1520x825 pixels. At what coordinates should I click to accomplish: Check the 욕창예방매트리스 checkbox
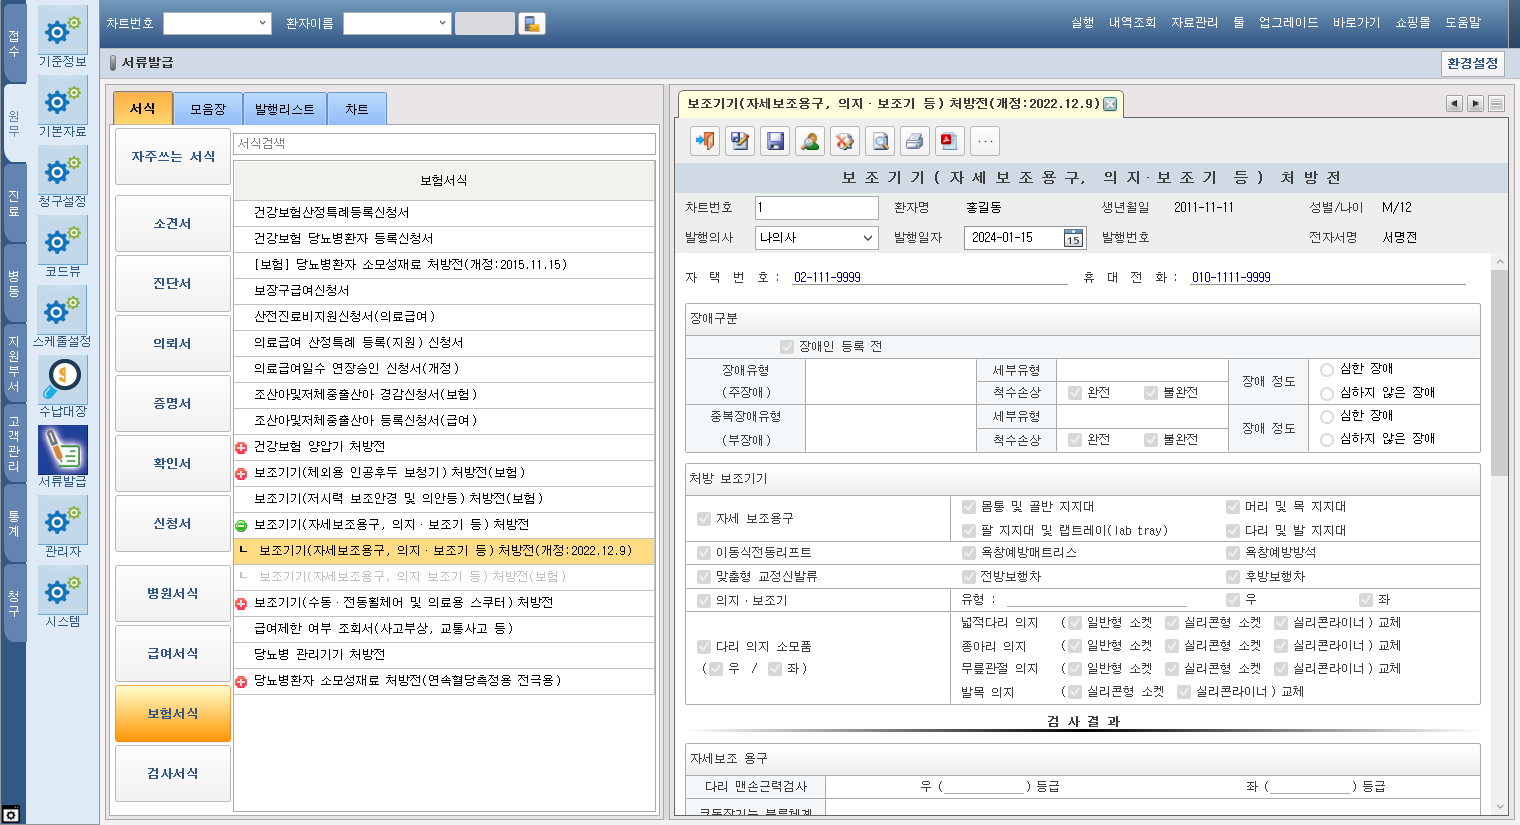(x=968, y=553)
